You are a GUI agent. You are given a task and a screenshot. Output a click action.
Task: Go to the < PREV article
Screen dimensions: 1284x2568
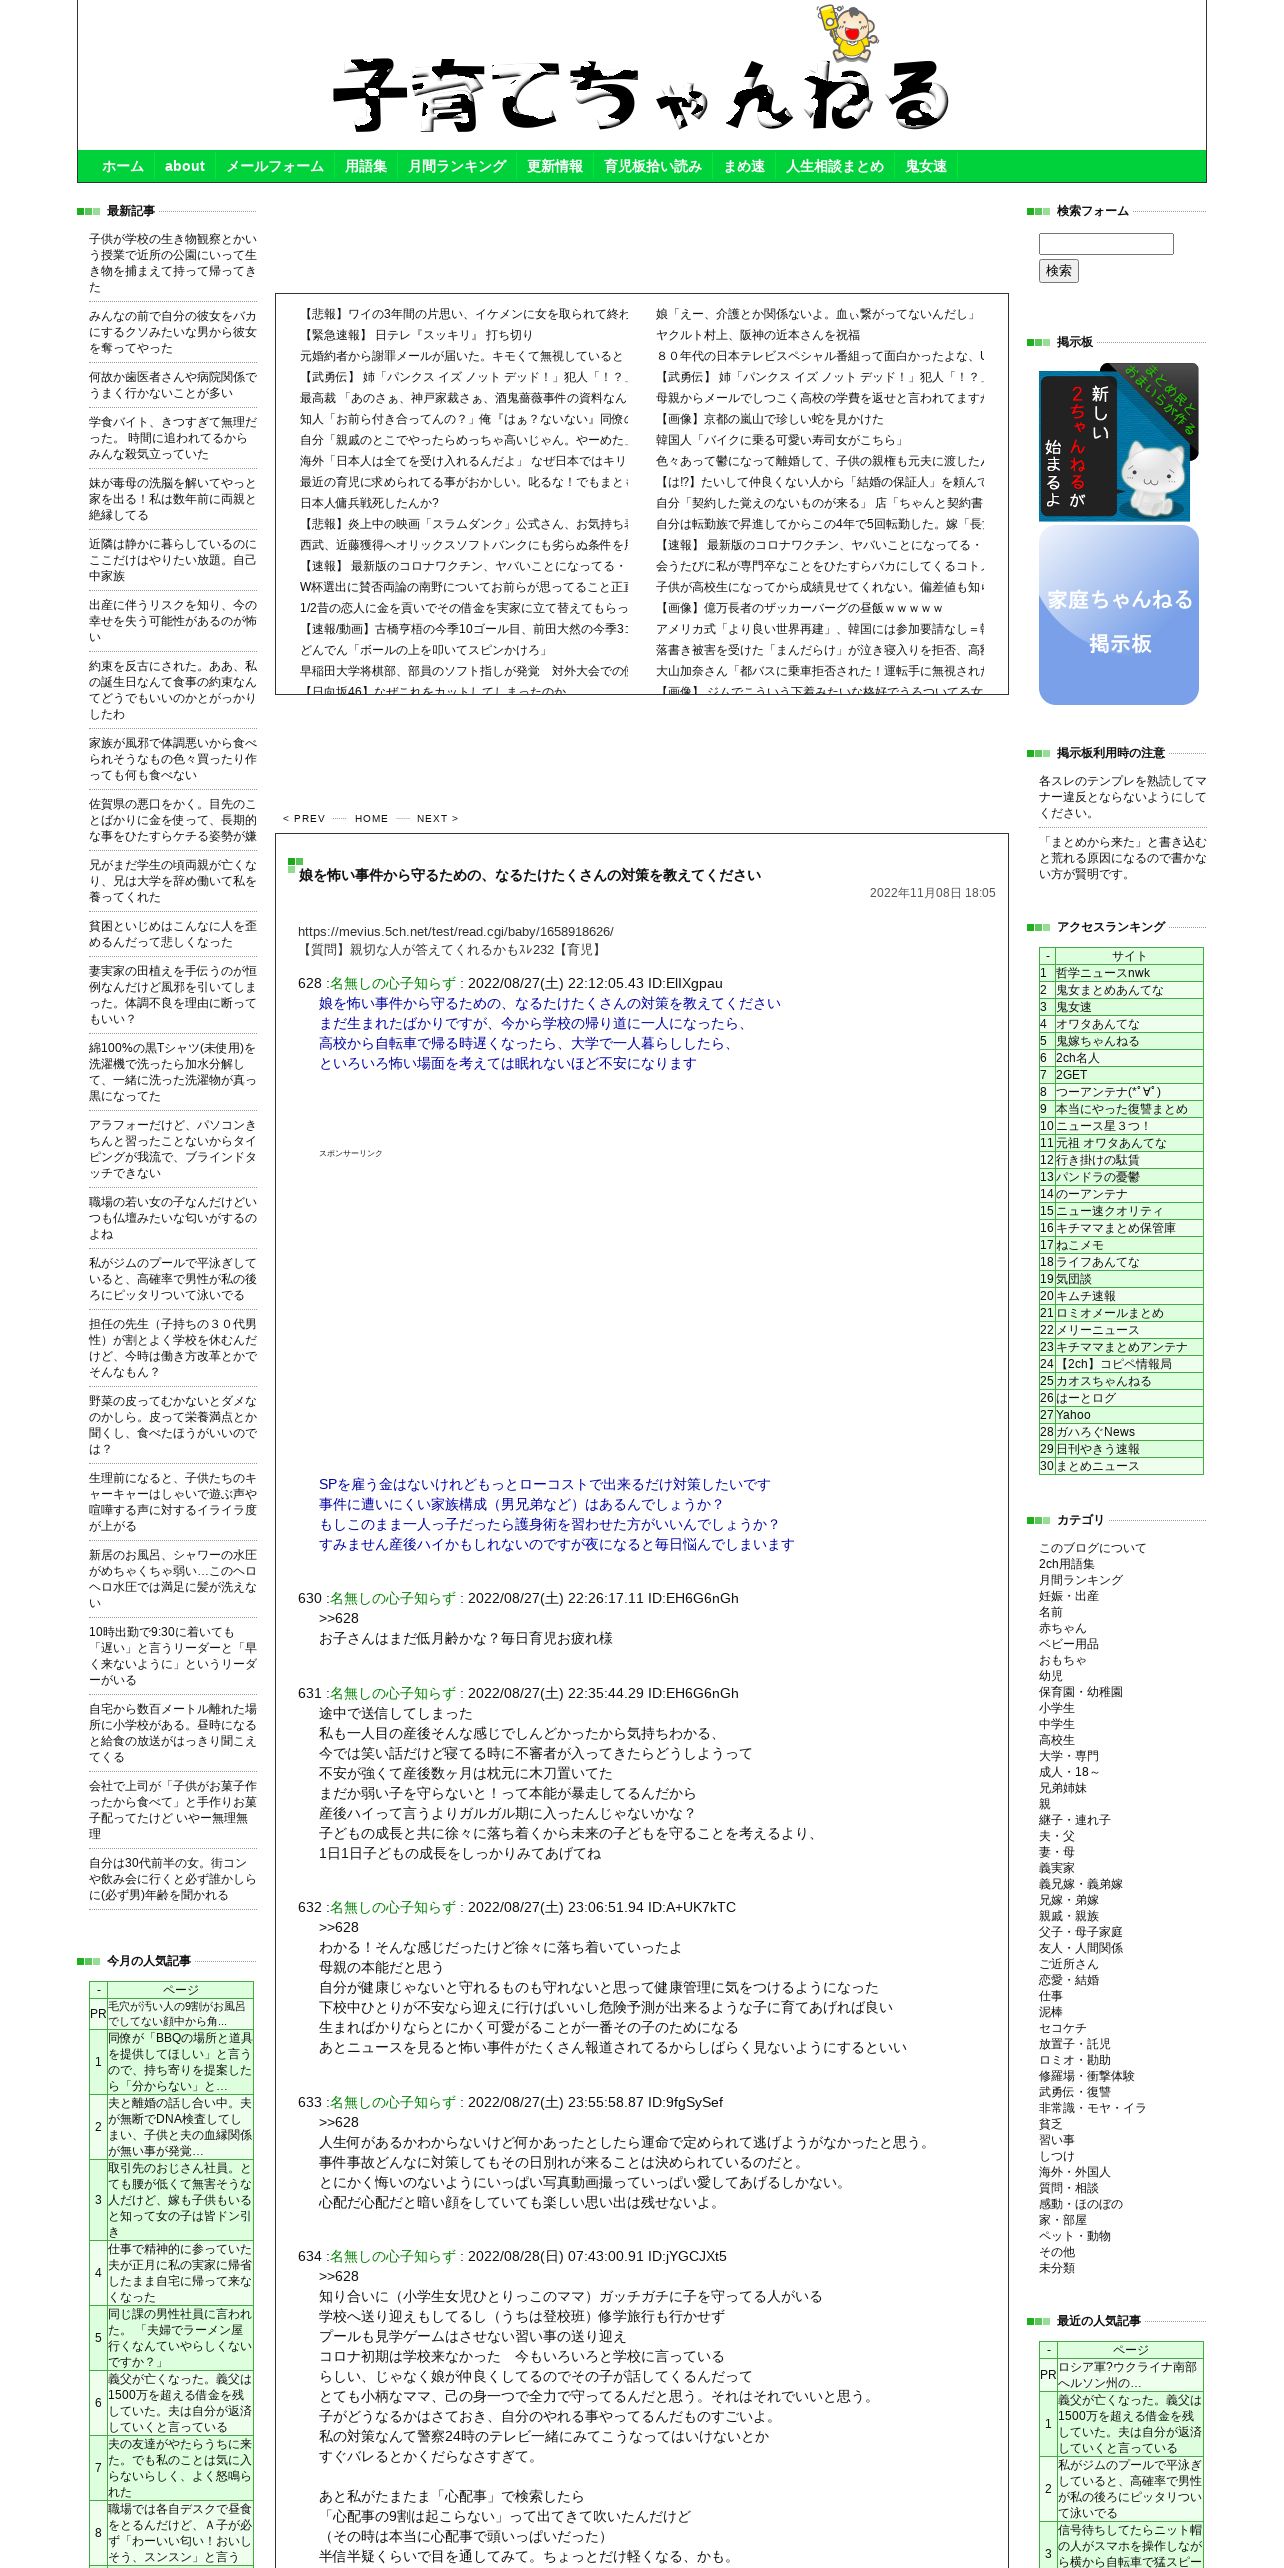(x=304, y=818)
